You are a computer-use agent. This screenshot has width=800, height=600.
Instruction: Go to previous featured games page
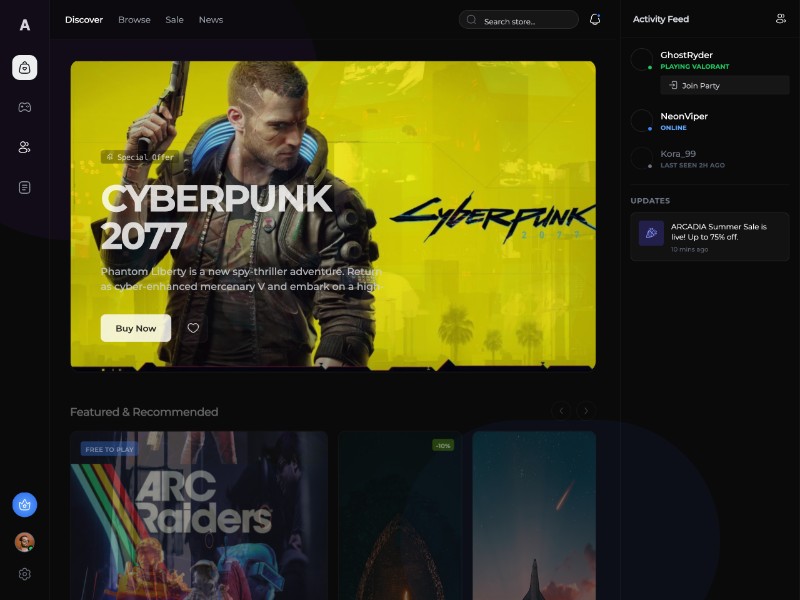(x=562, y=411)
